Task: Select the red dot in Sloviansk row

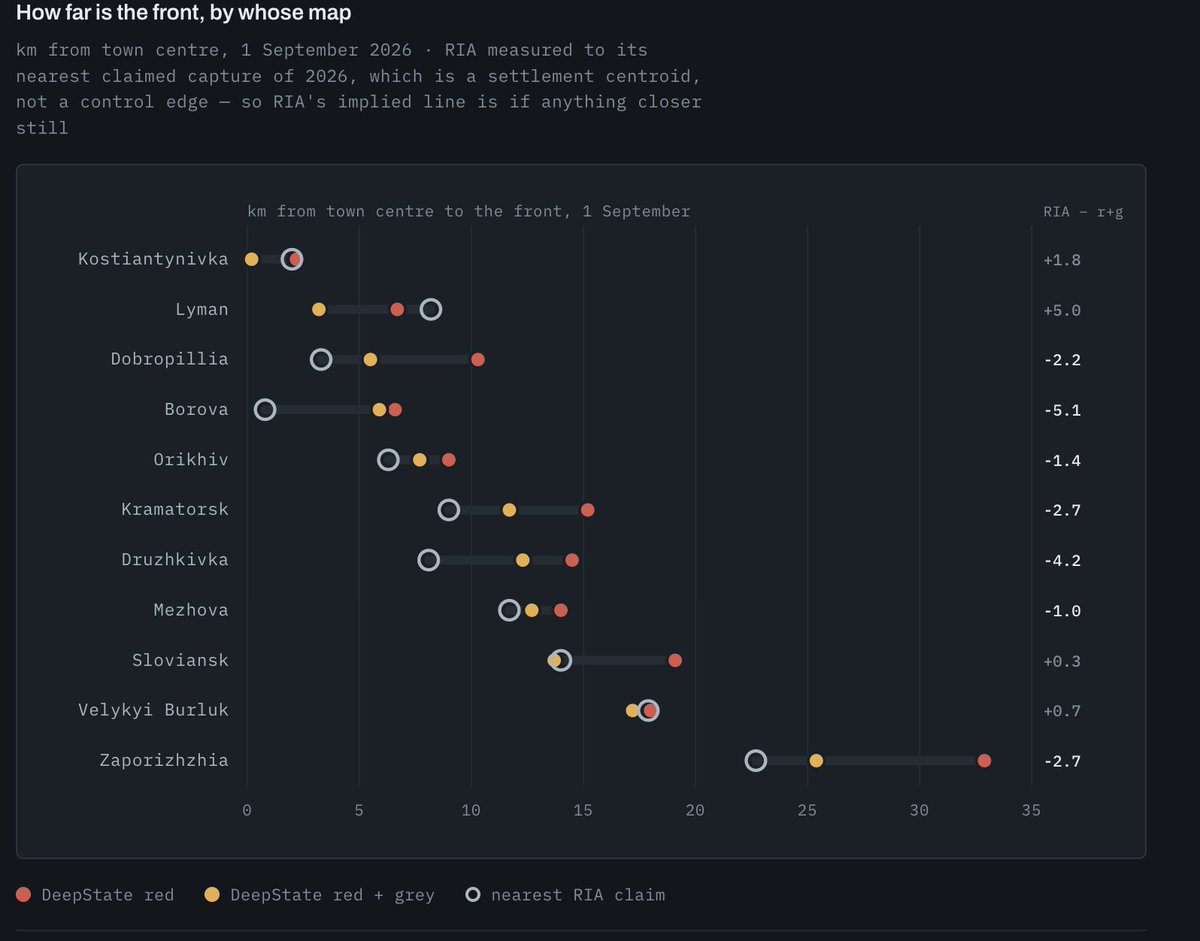Action: tap(675, 660)
